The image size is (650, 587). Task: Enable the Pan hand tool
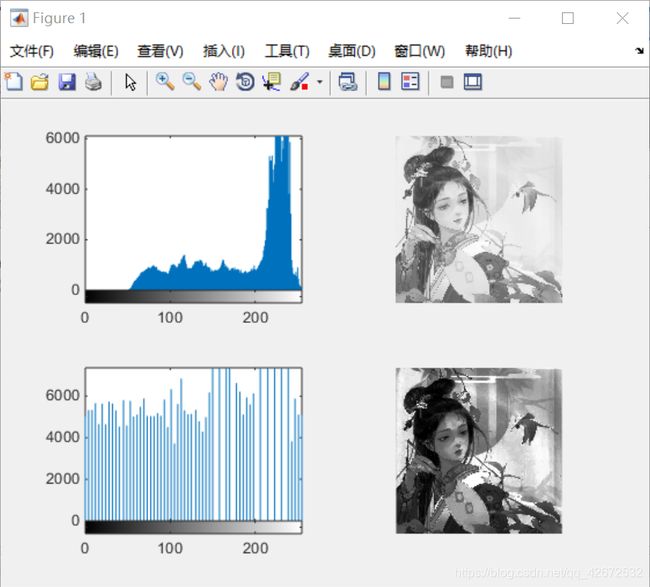pyautogui.click(x=218, y=82)
